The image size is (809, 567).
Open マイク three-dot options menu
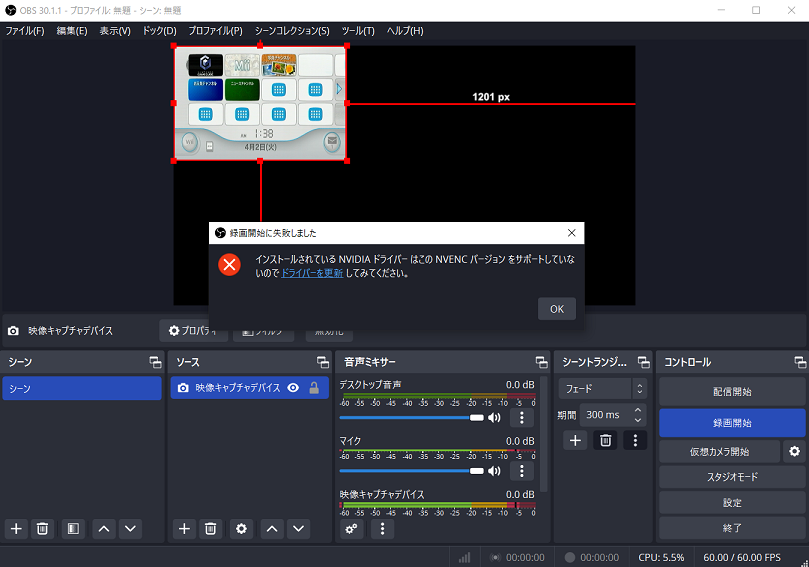pyautogui.click(x=522, y=471)
